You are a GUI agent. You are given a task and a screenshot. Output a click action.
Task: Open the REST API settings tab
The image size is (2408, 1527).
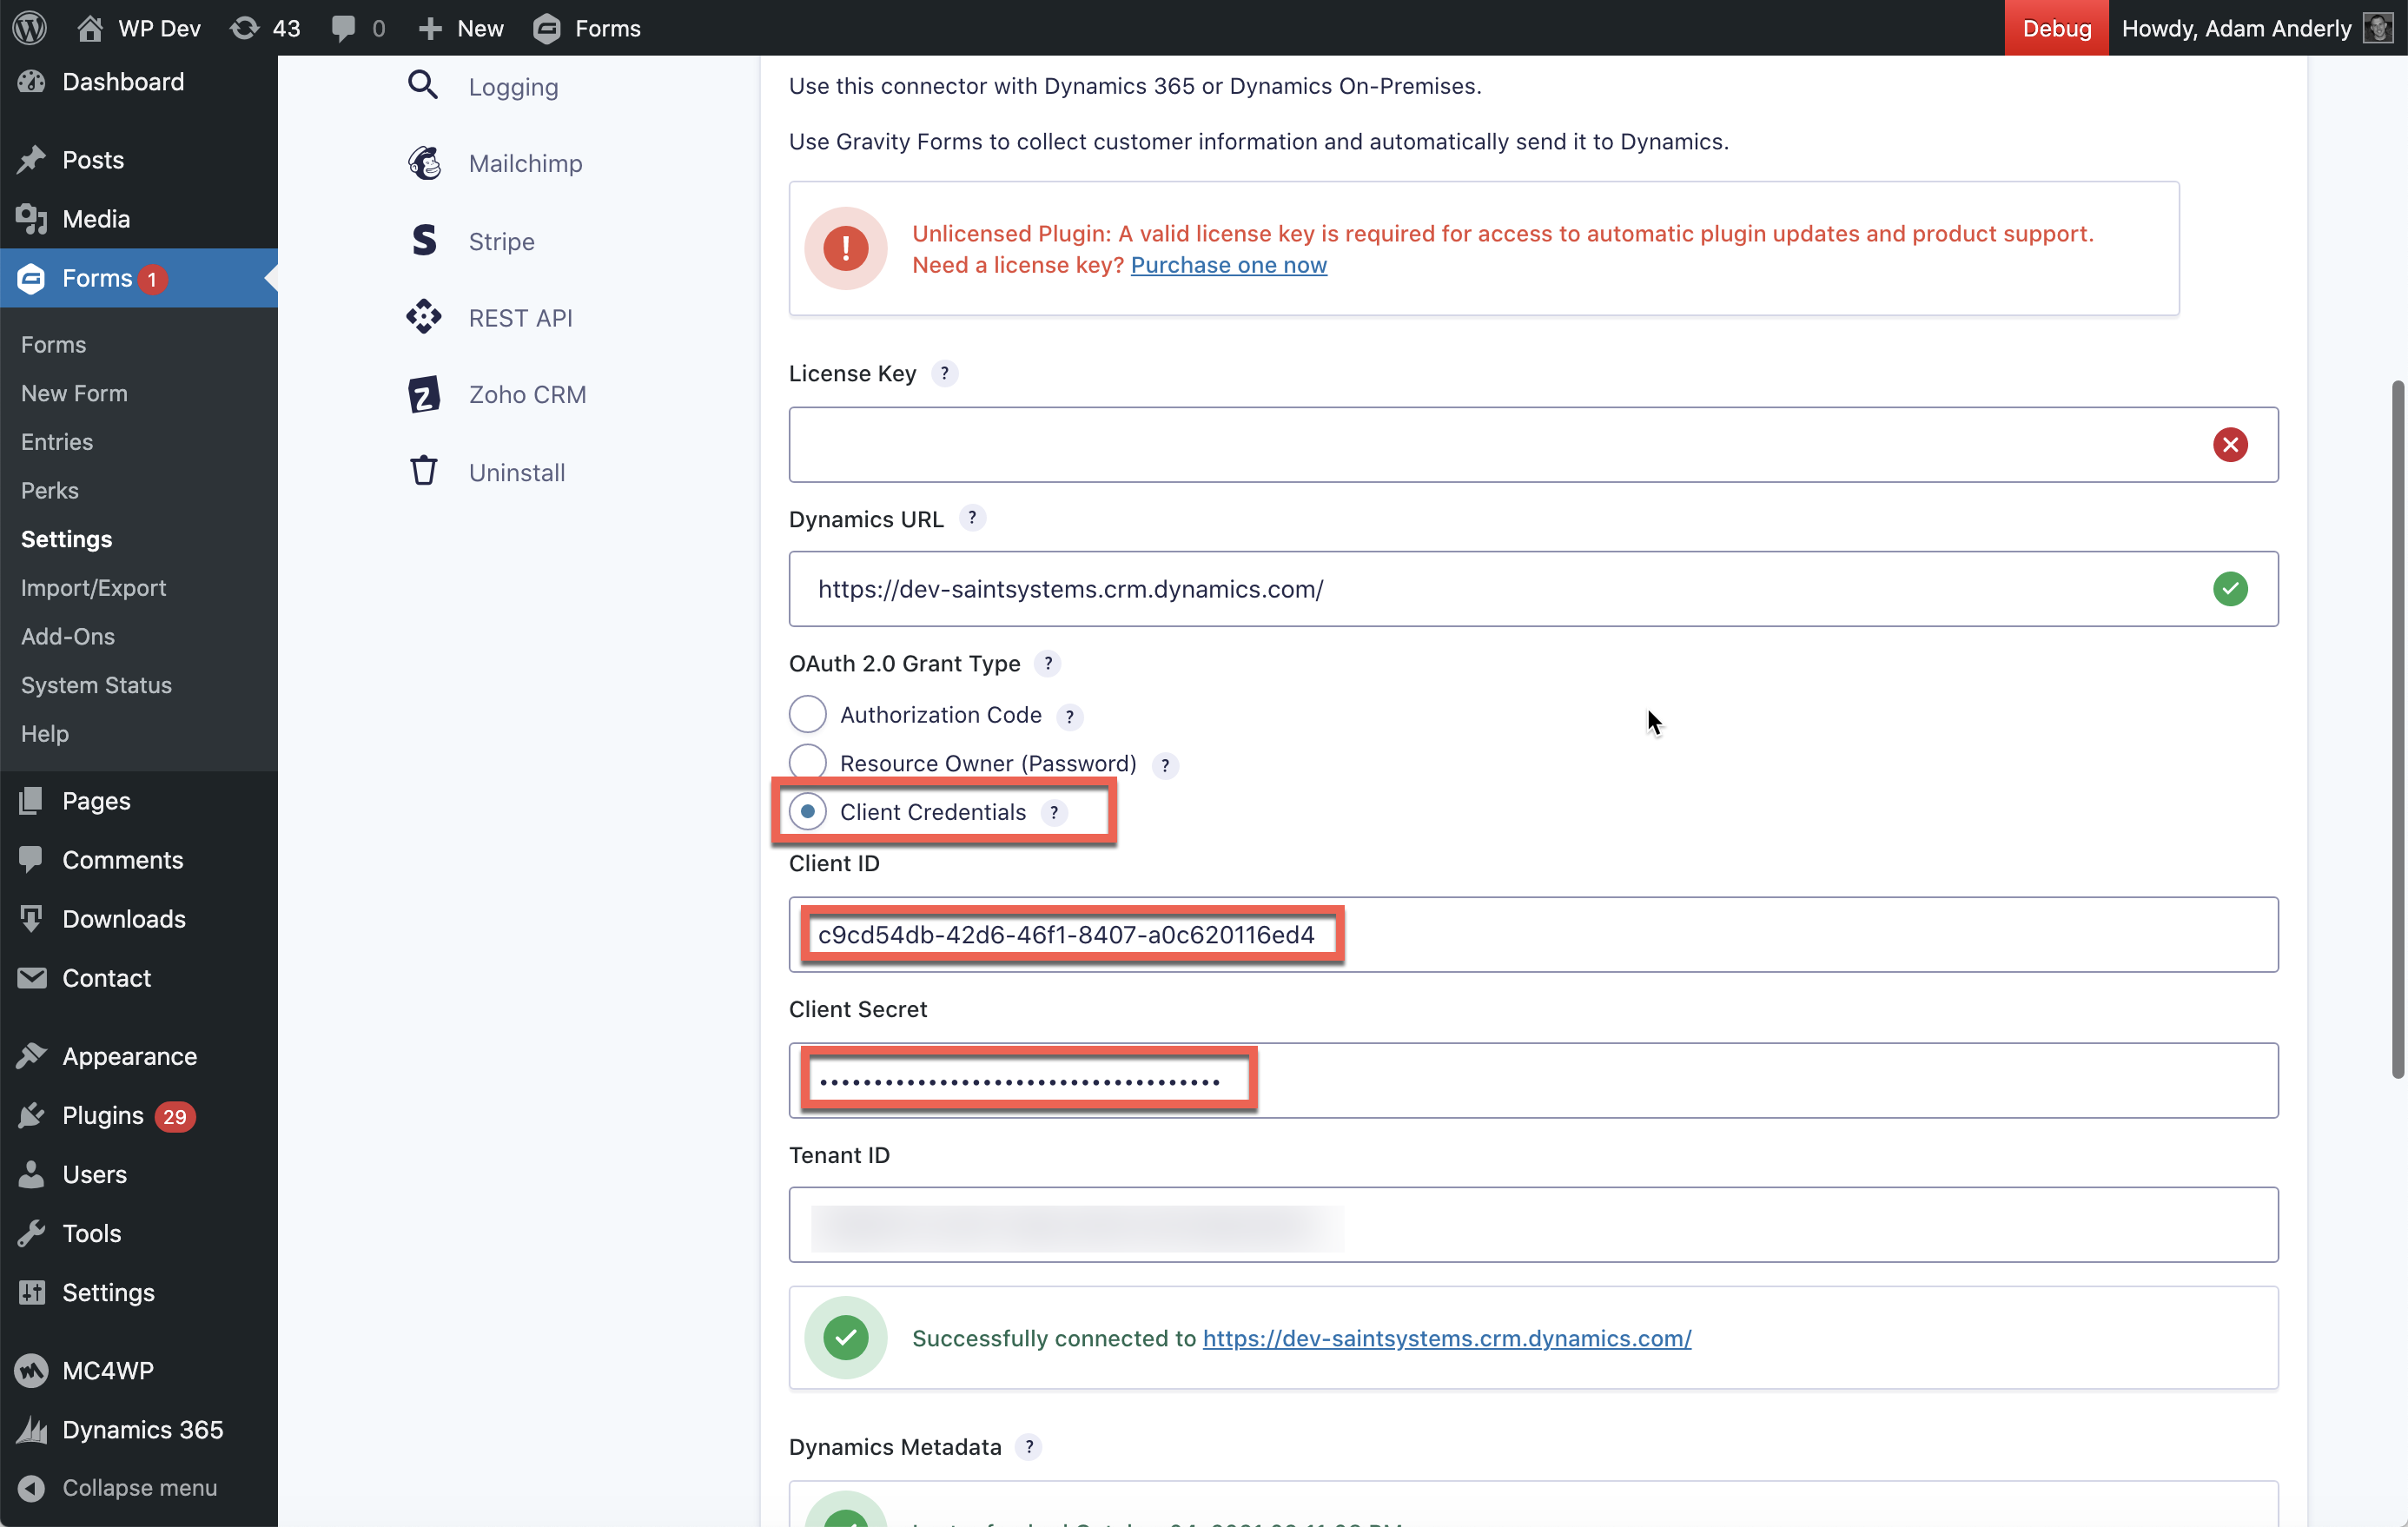tap(490, 318)
